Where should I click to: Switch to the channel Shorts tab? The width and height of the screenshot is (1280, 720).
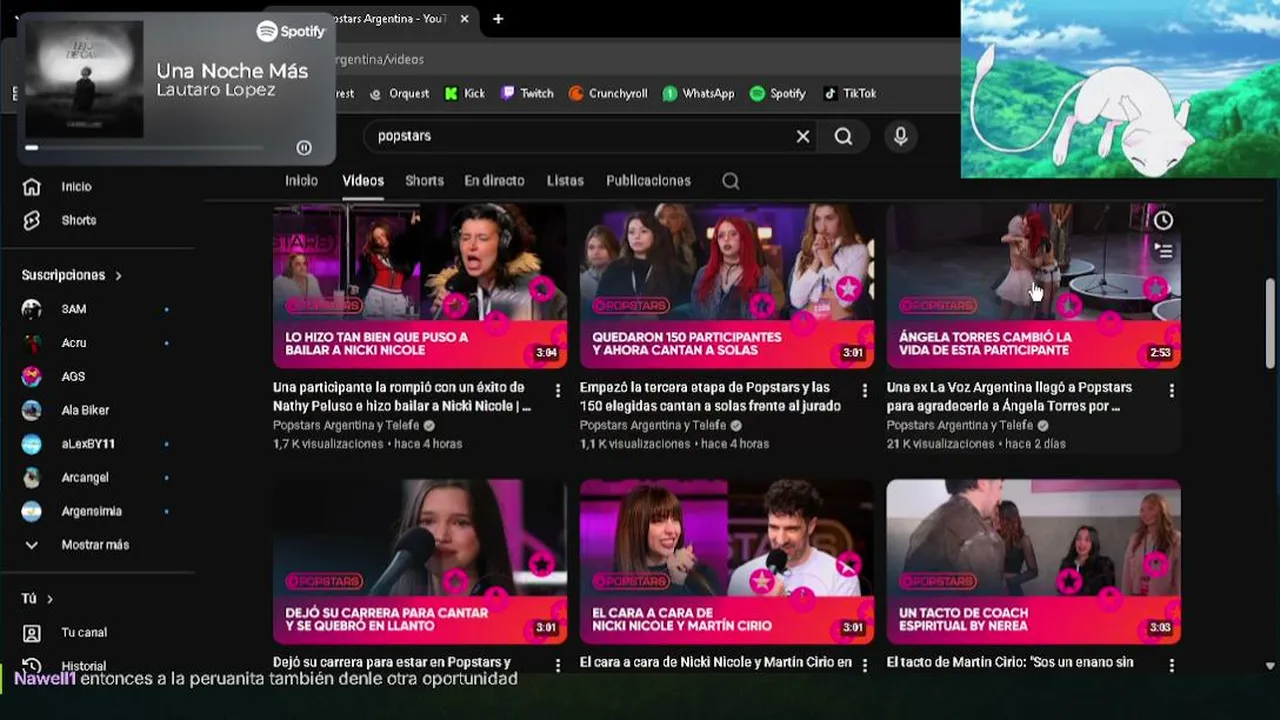tap(424, 181)
